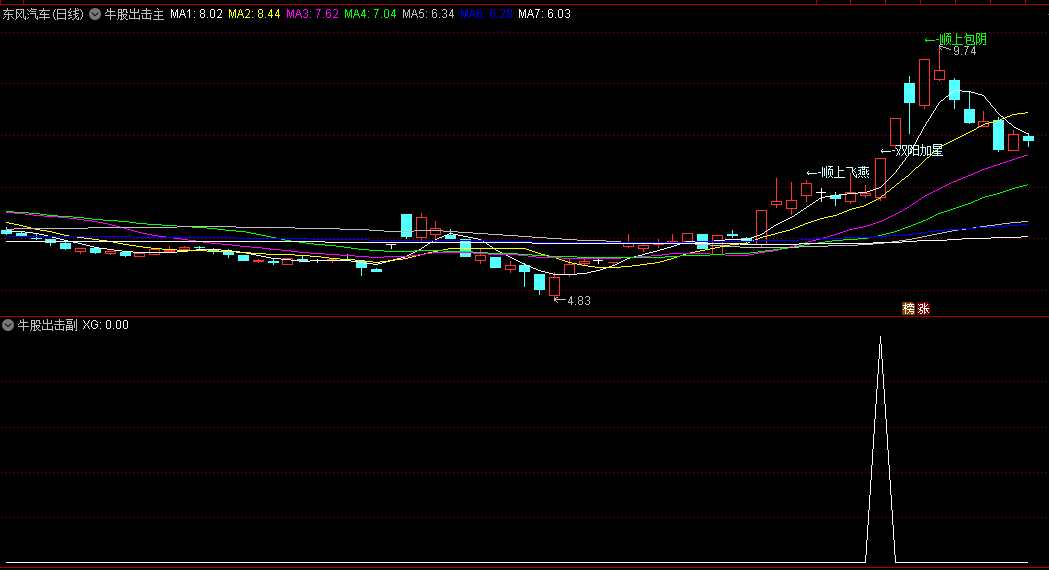
Task: Select the 牛股出击副 sub-indicator name
Action: (47, 325)
